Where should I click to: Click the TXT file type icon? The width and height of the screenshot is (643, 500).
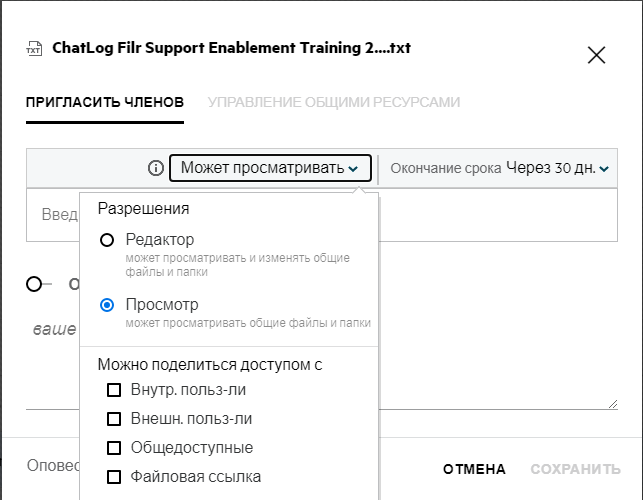36,48
